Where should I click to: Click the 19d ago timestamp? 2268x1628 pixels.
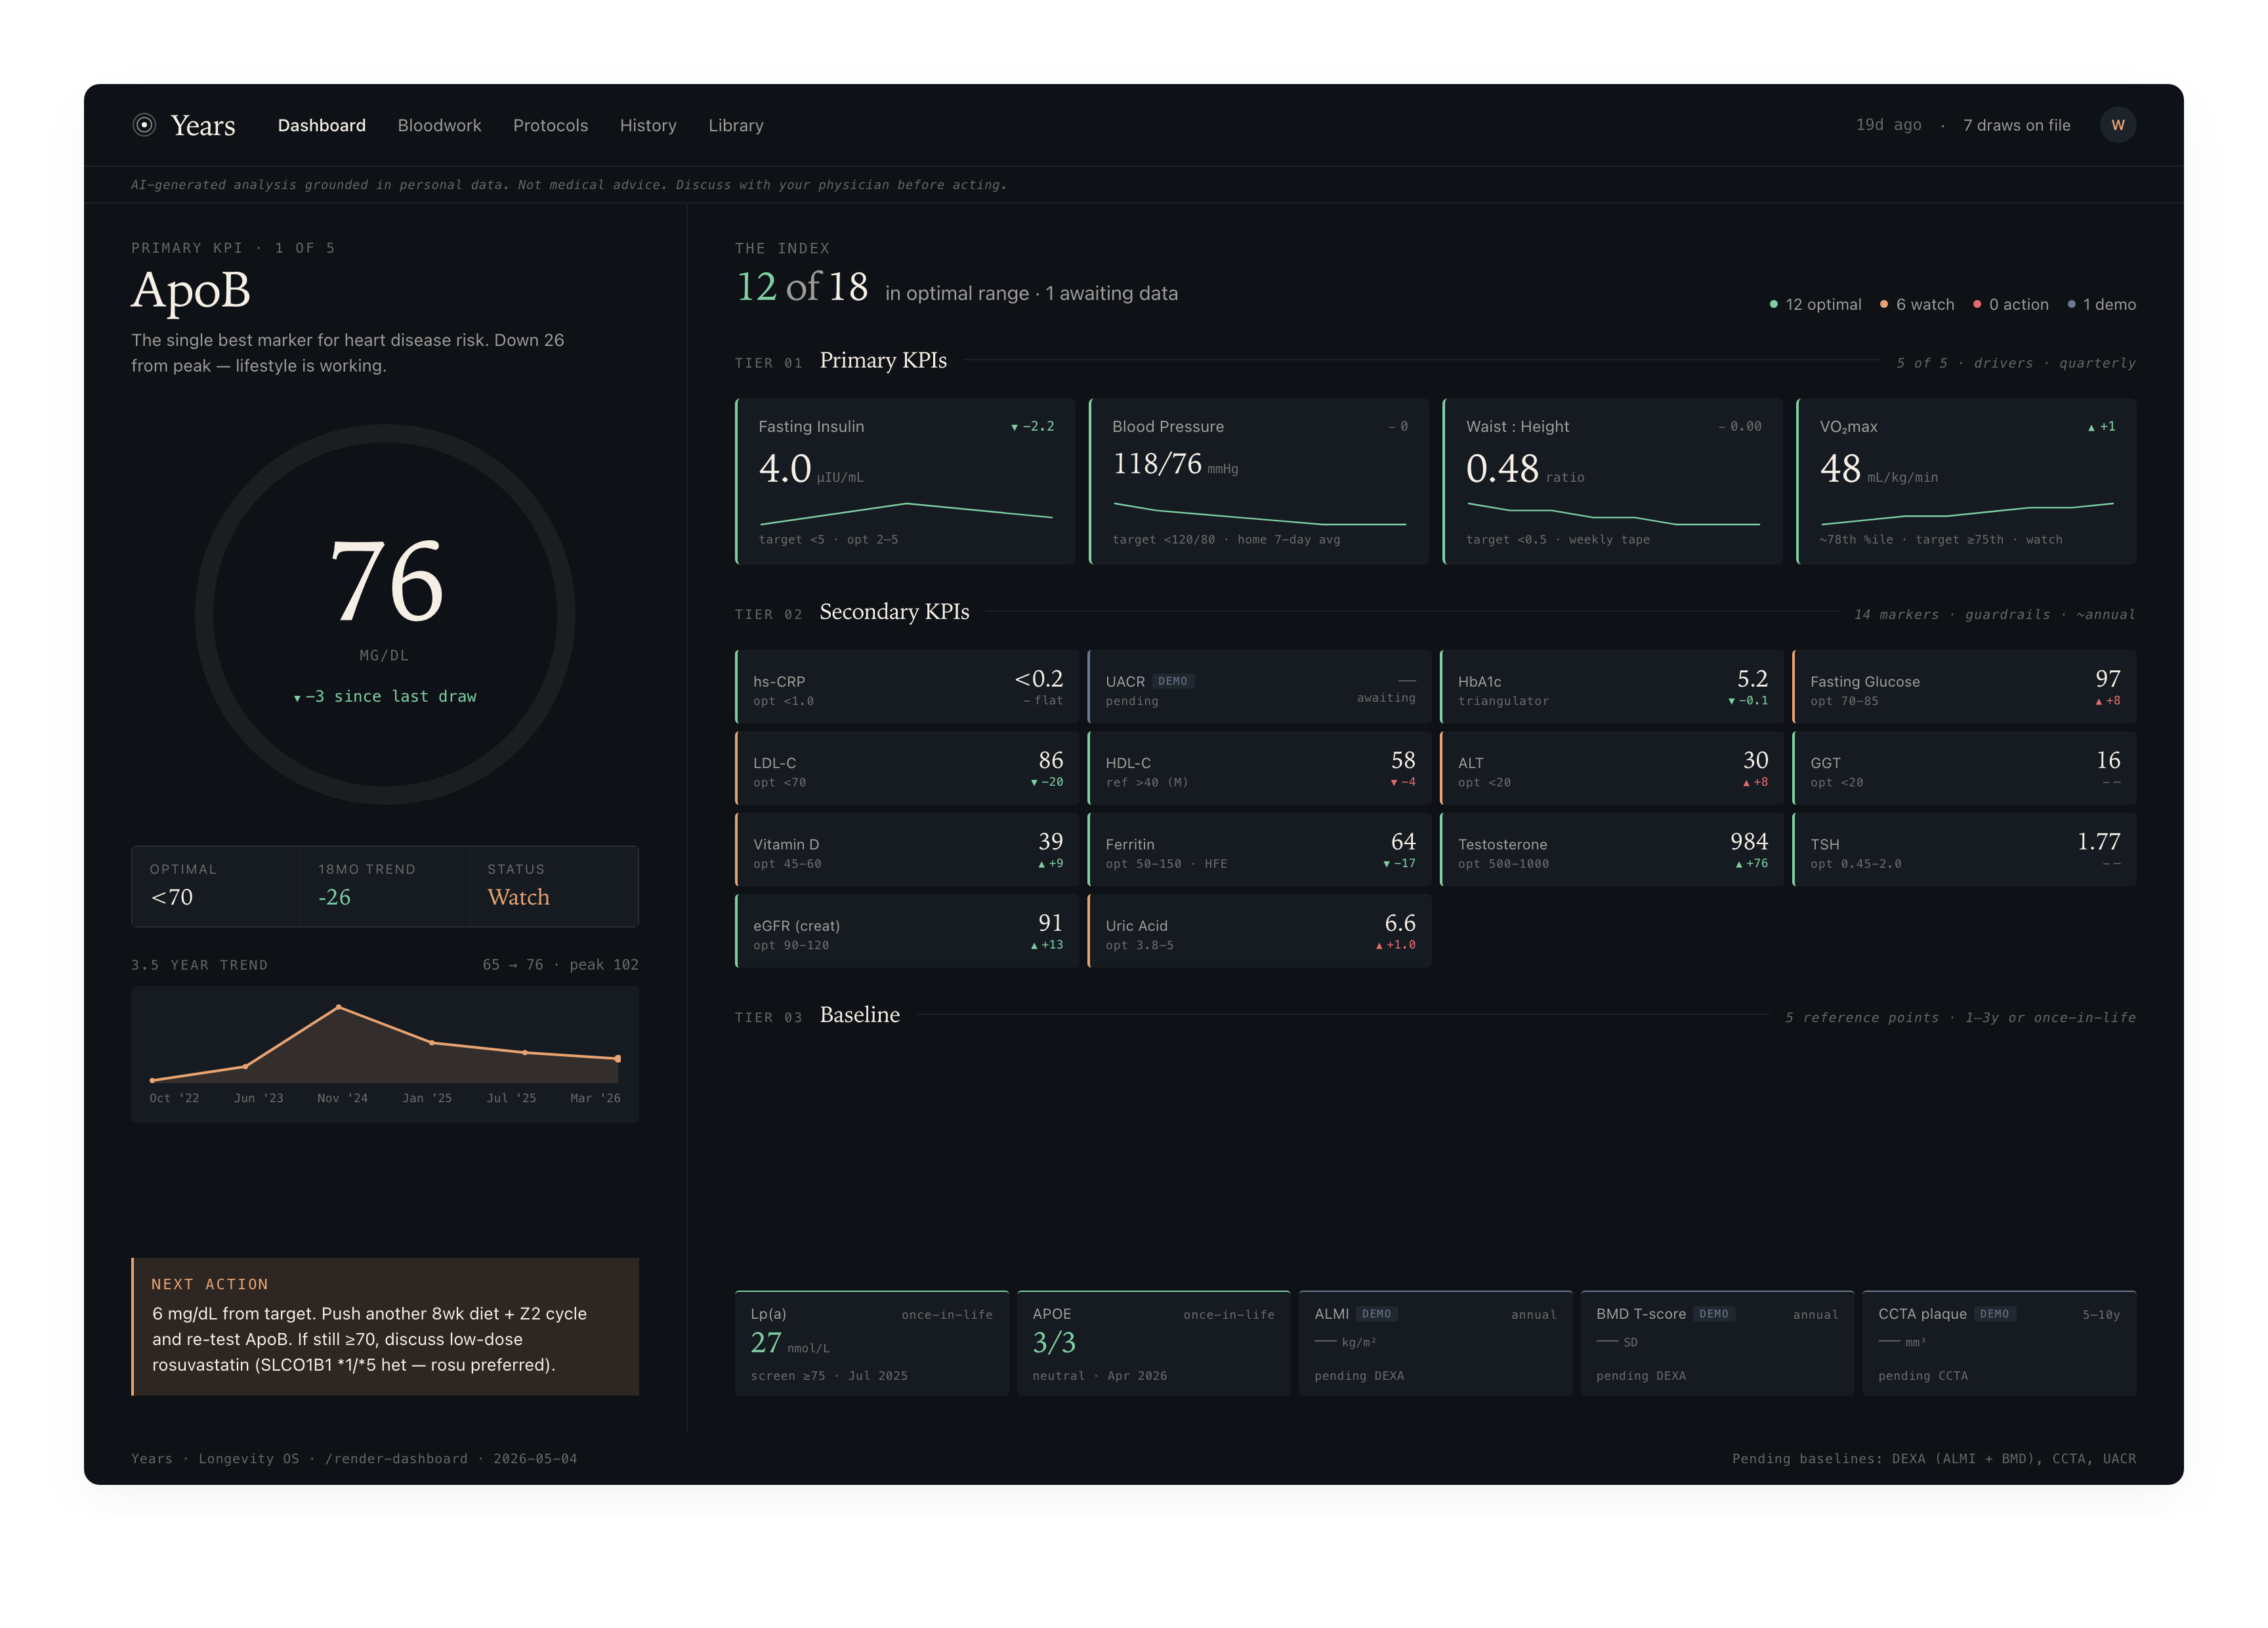coord(1888,125)
